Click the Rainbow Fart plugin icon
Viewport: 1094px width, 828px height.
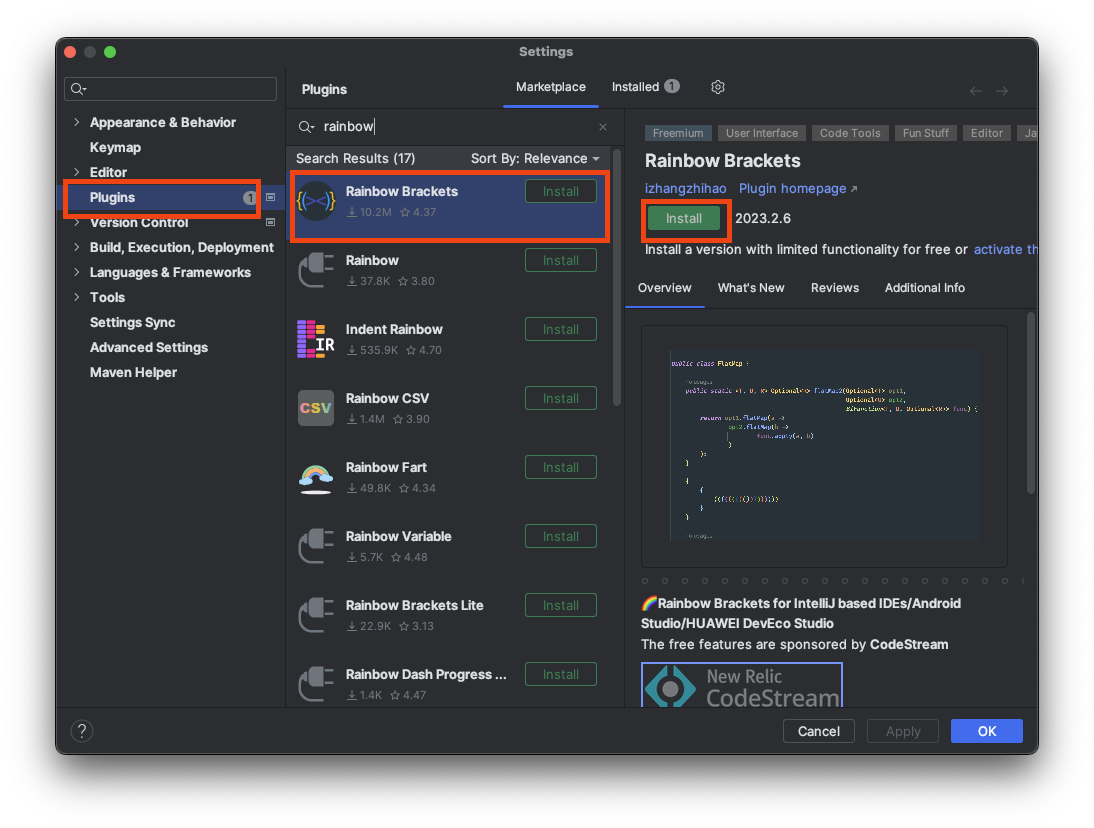point(316,478)
